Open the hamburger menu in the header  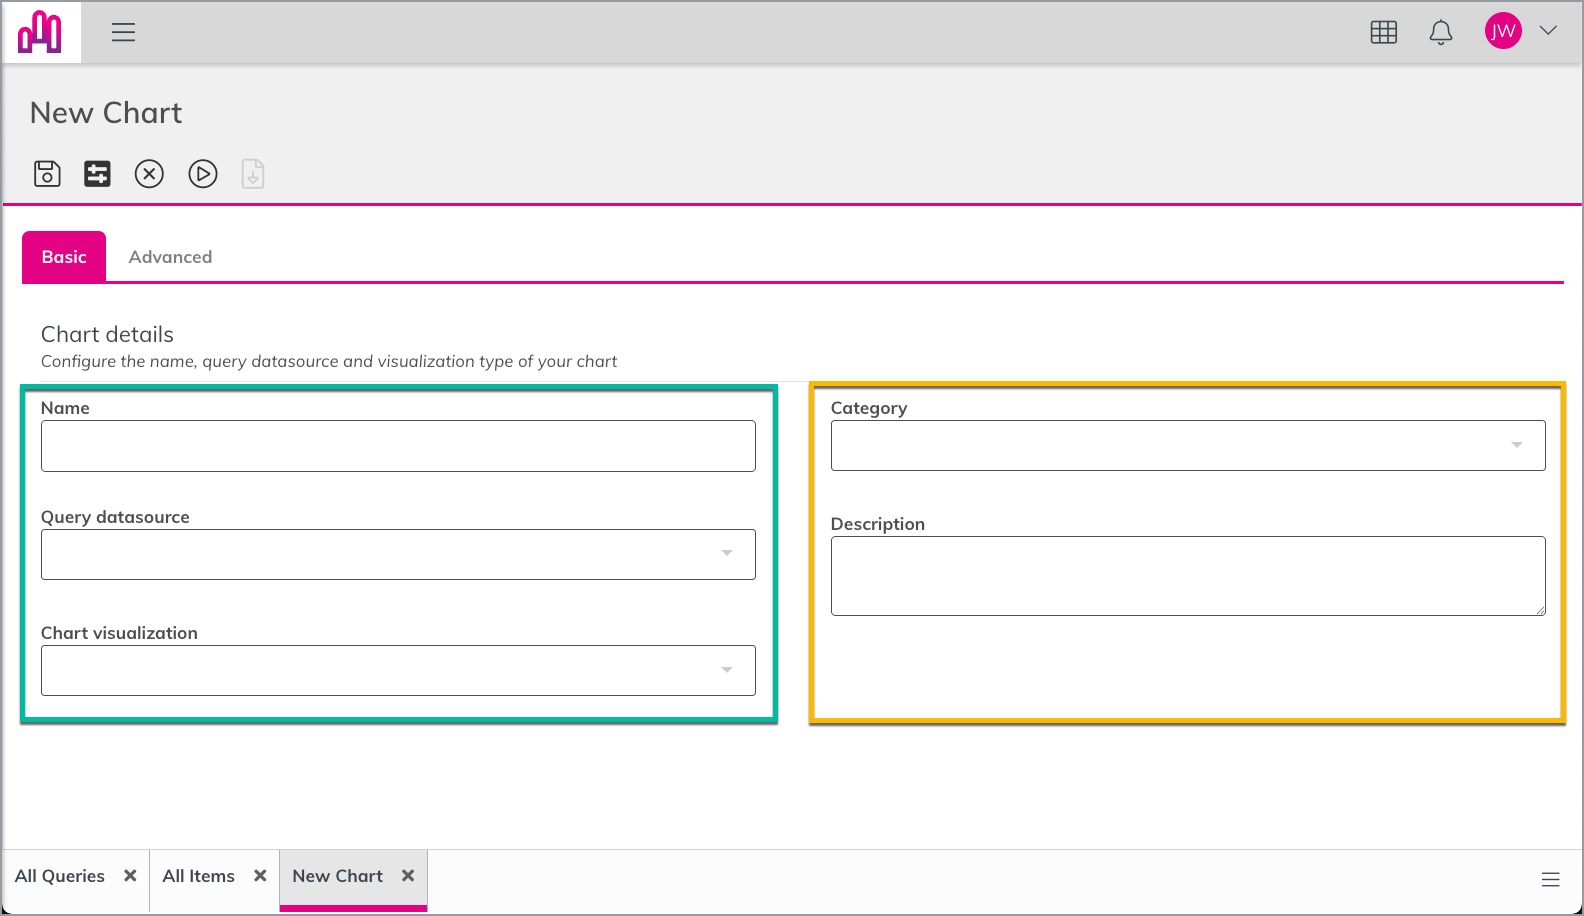coord(123,33)
